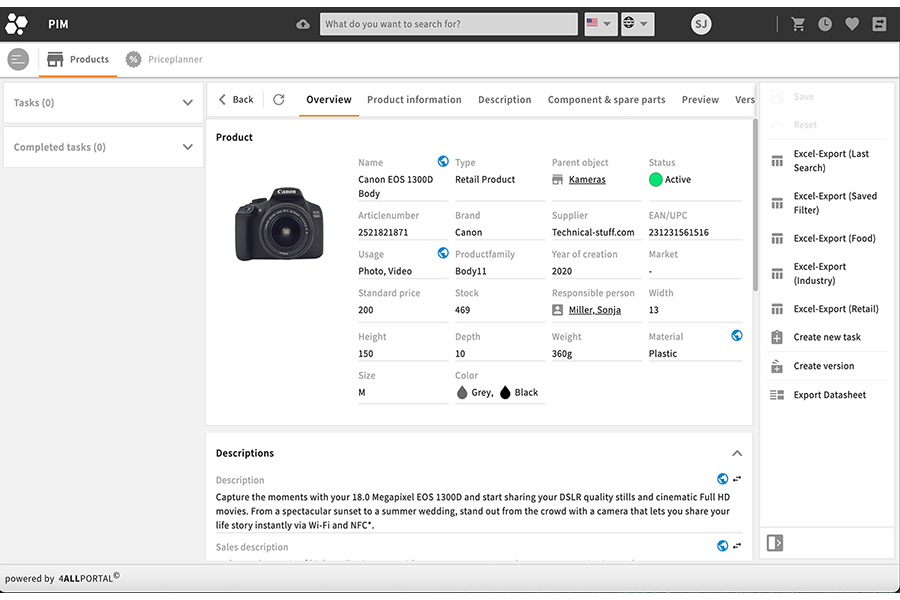Open the Miller, Sonja responsible person link
The width and height of the screenshot is (900, 600).
coord(595,310)
